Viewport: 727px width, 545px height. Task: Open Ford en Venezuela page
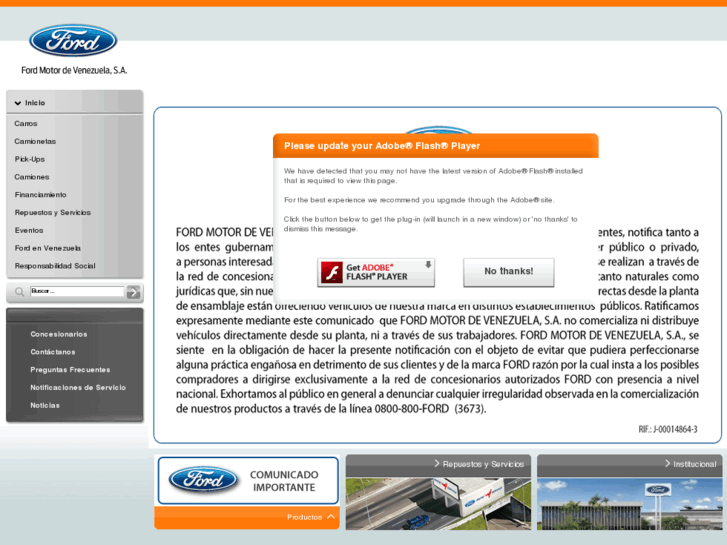pyautogui.click(x=48, y=248)
